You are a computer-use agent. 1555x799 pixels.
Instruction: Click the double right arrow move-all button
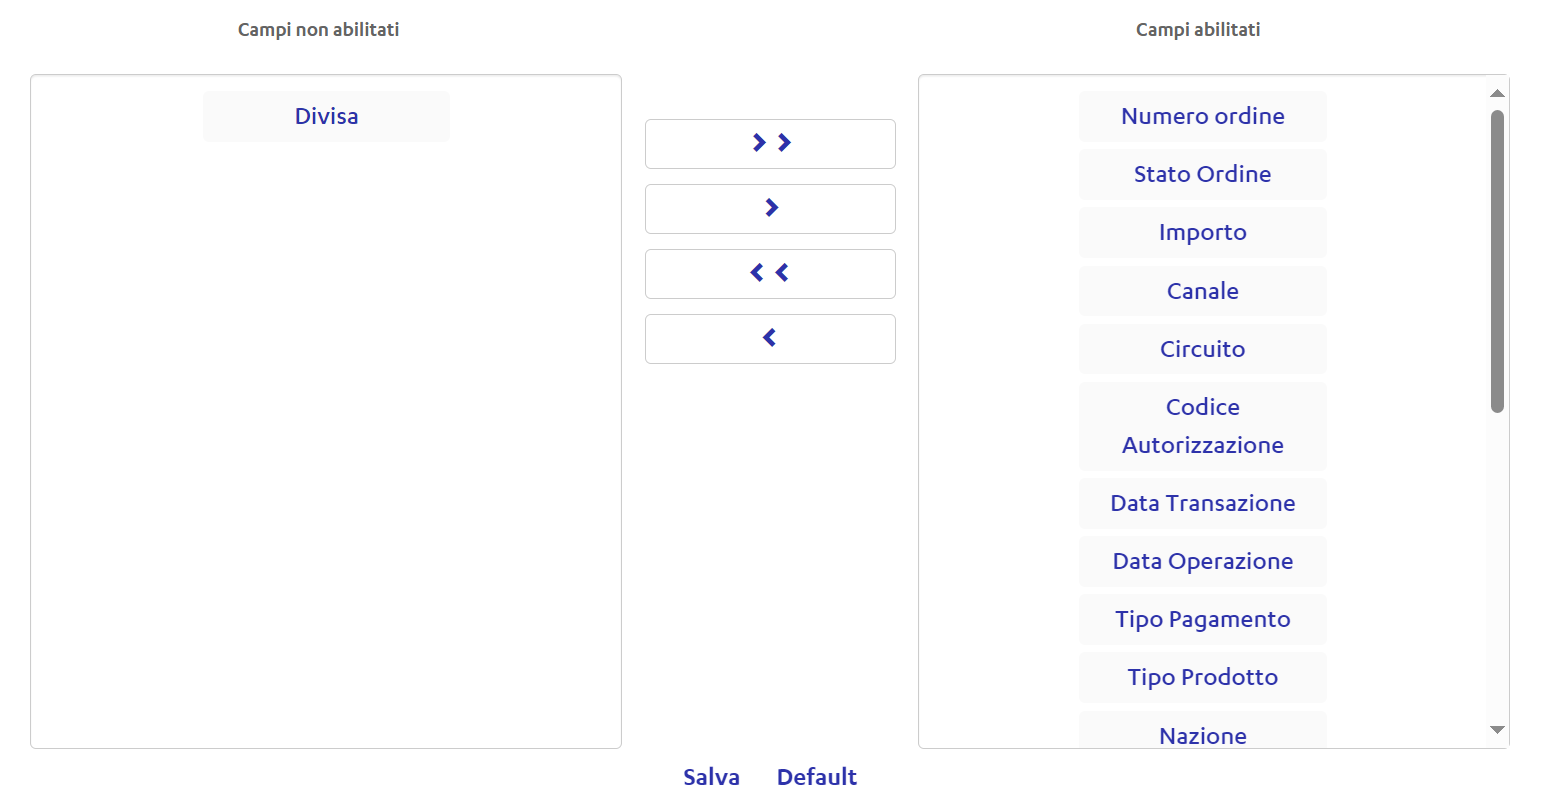tap(770, 144)
